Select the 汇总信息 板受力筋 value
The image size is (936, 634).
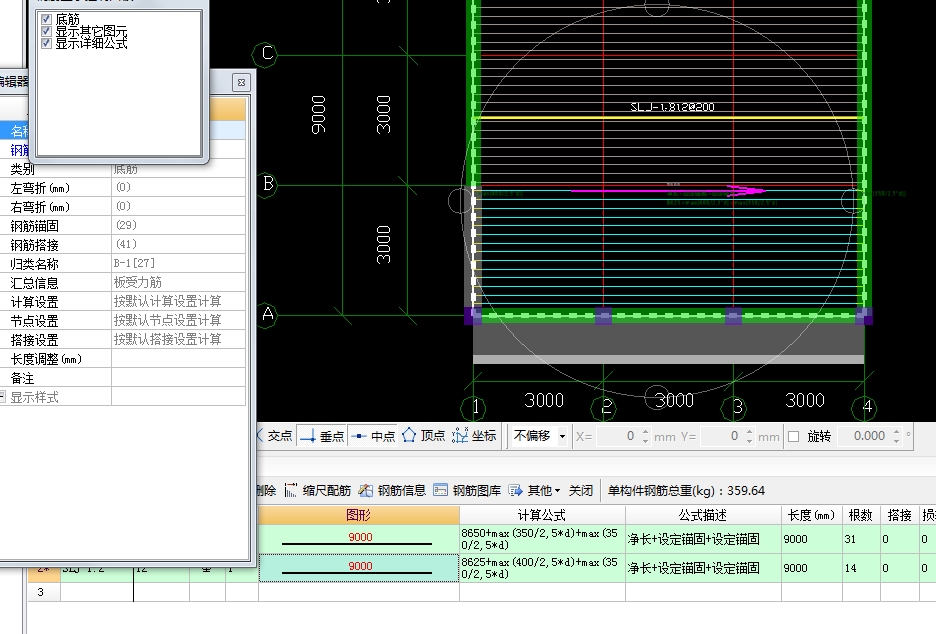click(x=178, y=282)
